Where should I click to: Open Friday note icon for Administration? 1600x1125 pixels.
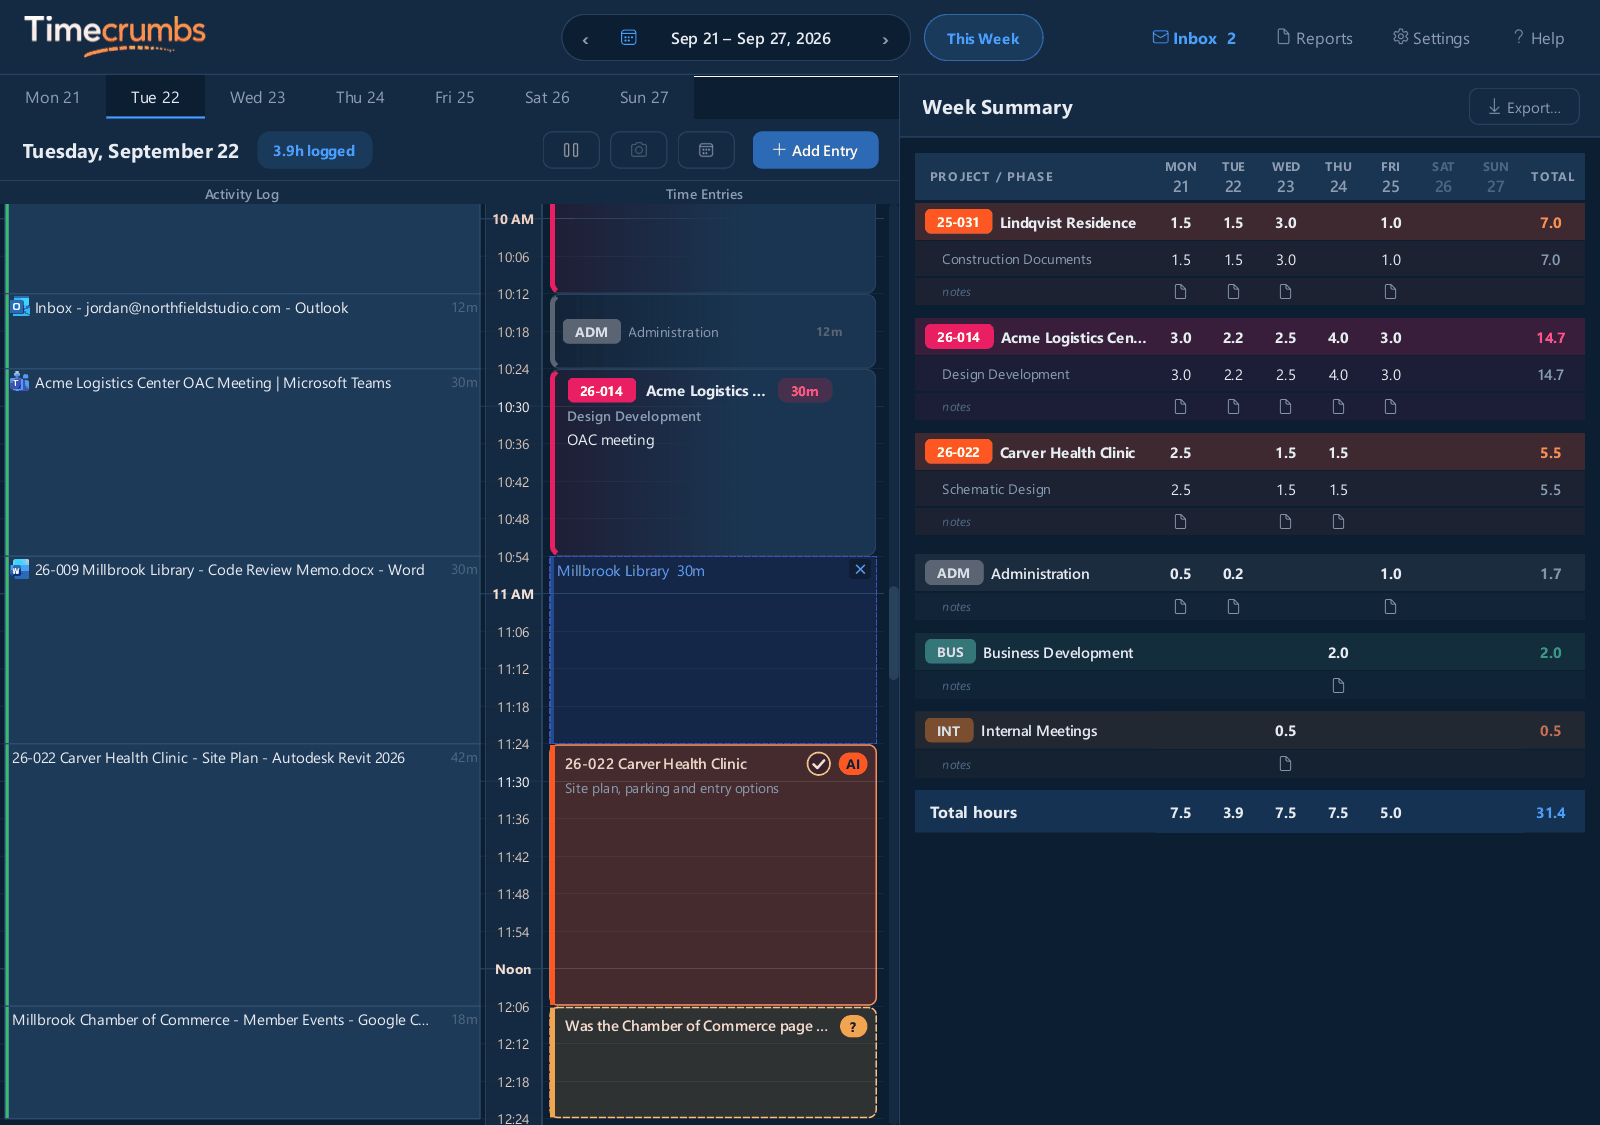(x=1391, y=607)
